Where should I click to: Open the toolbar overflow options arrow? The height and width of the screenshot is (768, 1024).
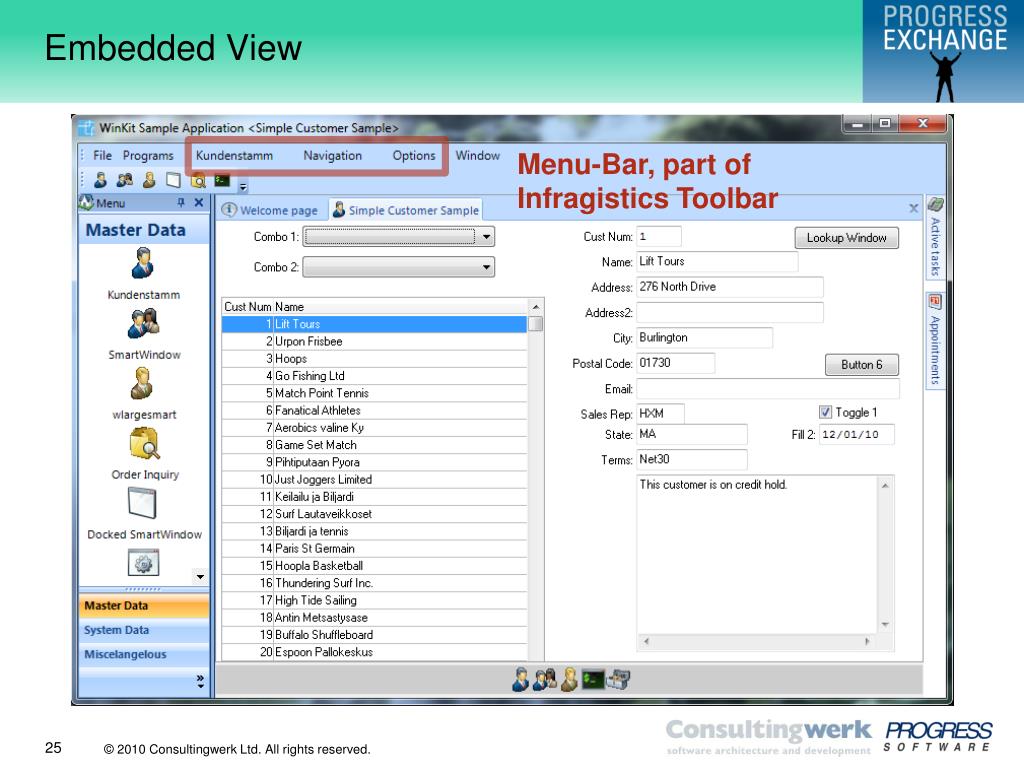[x=243, y=187]
